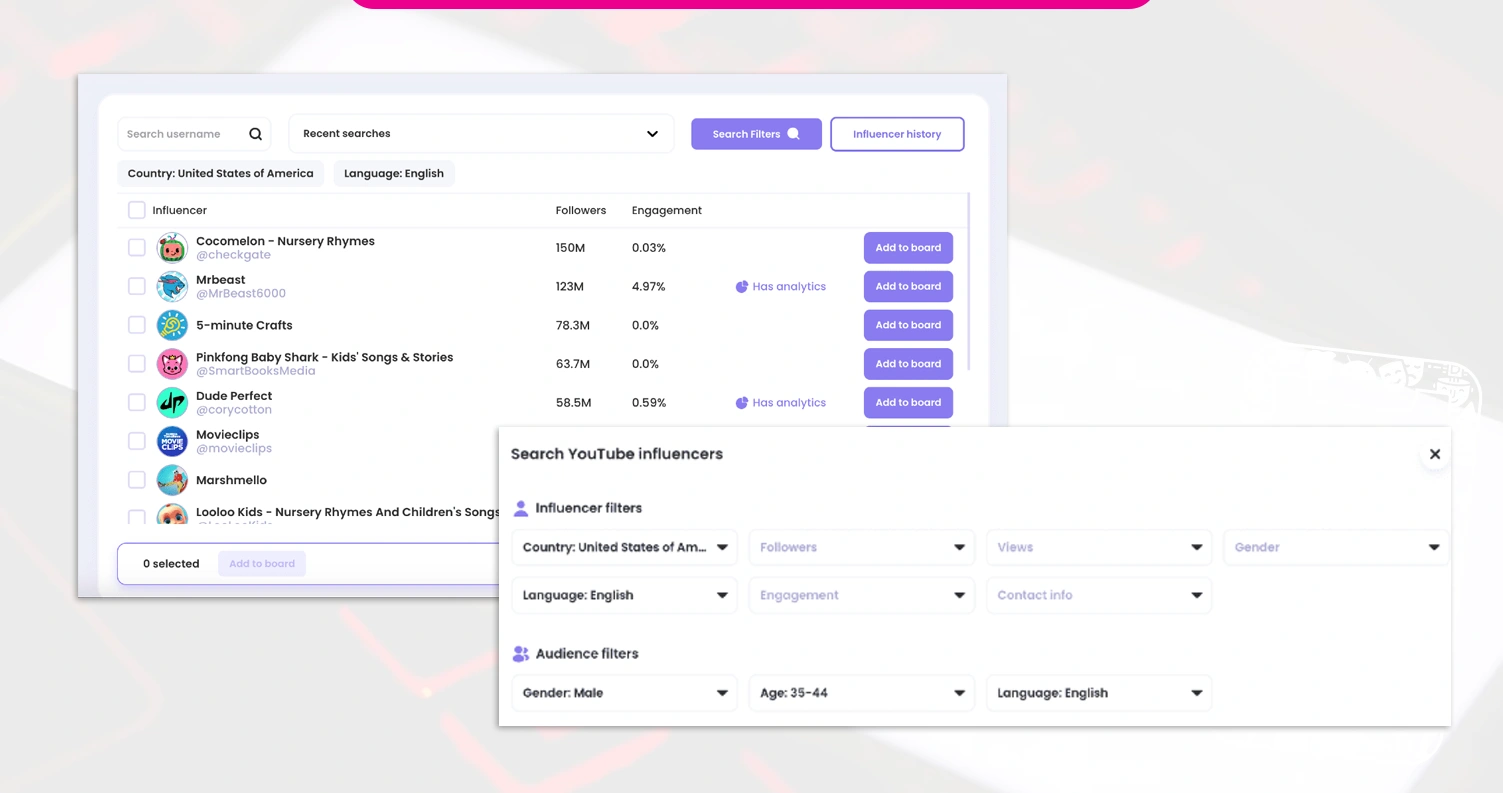Click the group icon next to Audience filters
The image size is (1503, 793).
[x=520, y=653]
